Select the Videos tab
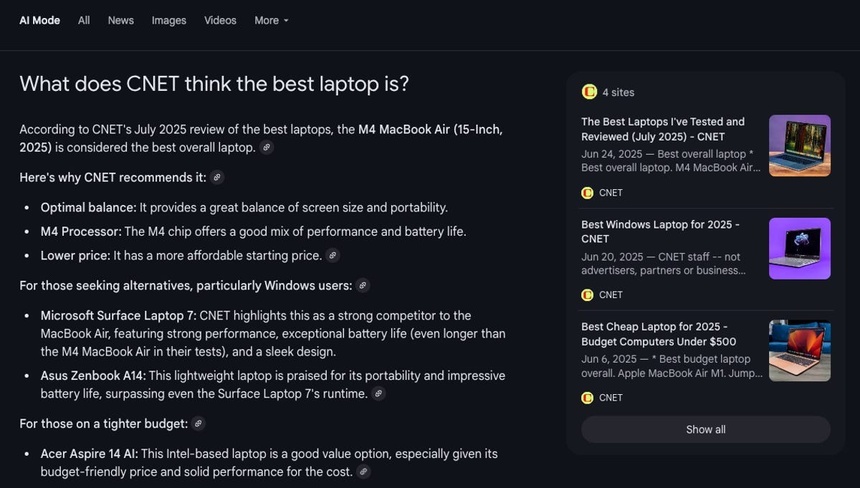Screen dimensions: 860x488 click(x=220, y=20)
